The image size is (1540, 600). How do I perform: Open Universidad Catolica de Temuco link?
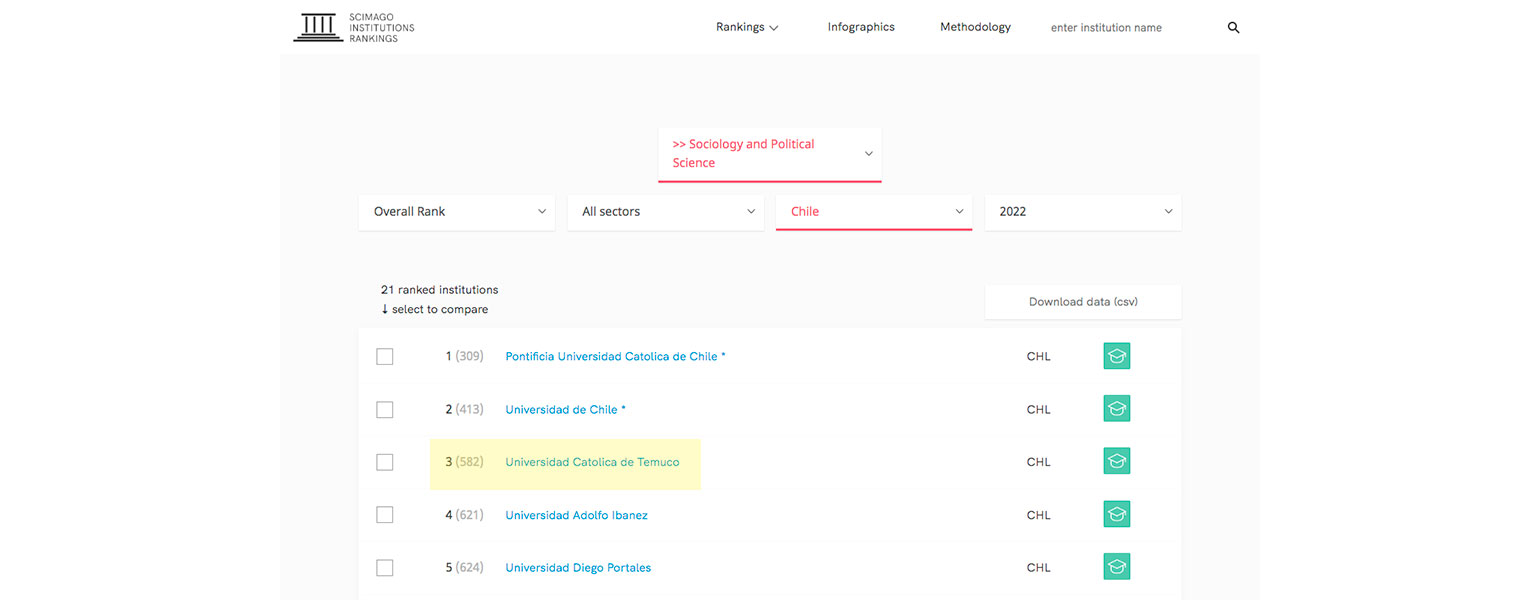(x=592, y=462)
